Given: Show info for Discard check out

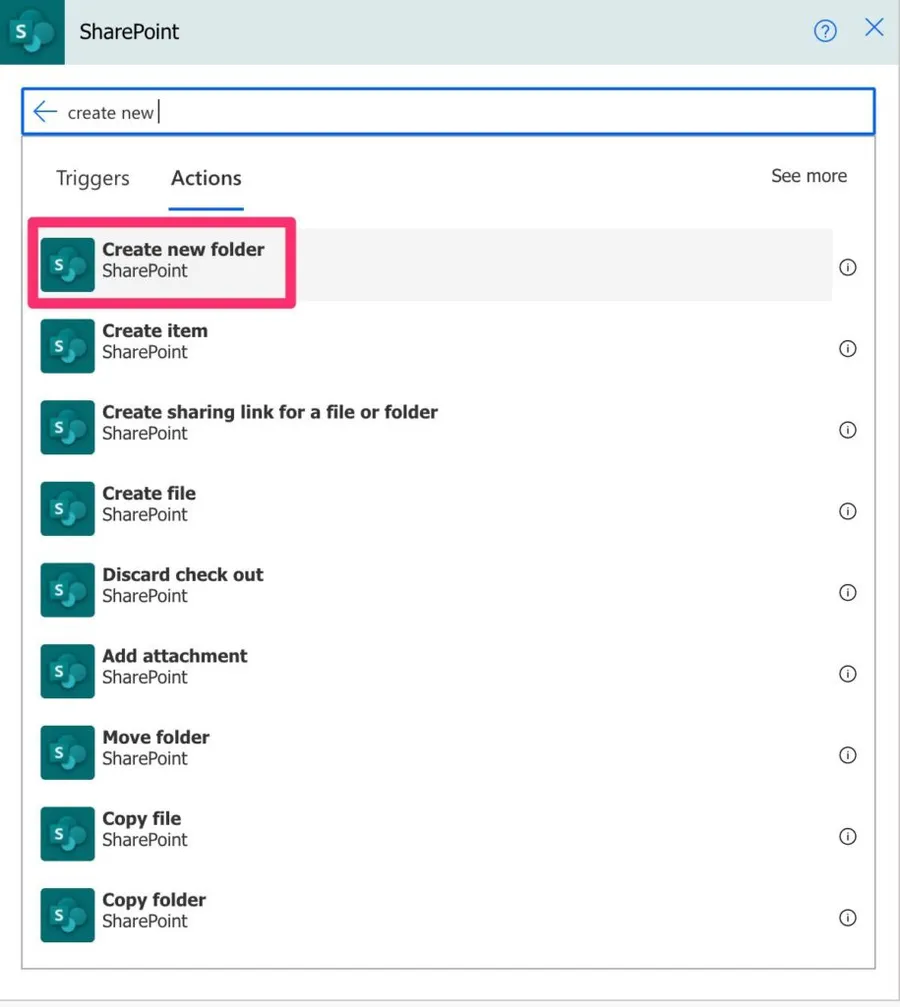Looking at the screenshot, I should (x=848, y=593).
